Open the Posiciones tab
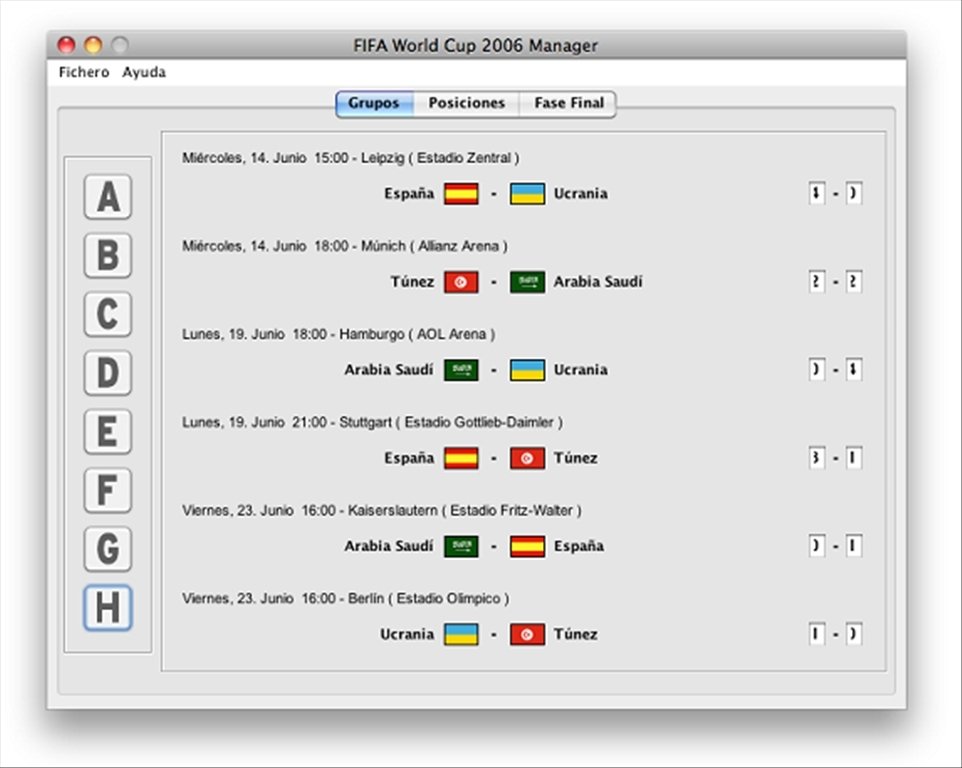This screenshot has width=962, height=768. [466, 103]
